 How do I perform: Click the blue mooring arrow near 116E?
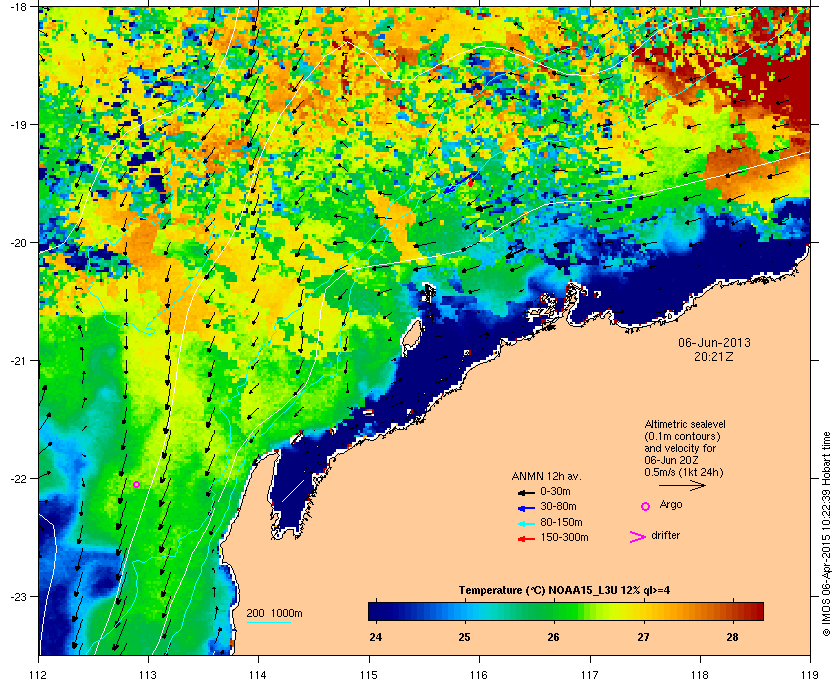(459, 184)
